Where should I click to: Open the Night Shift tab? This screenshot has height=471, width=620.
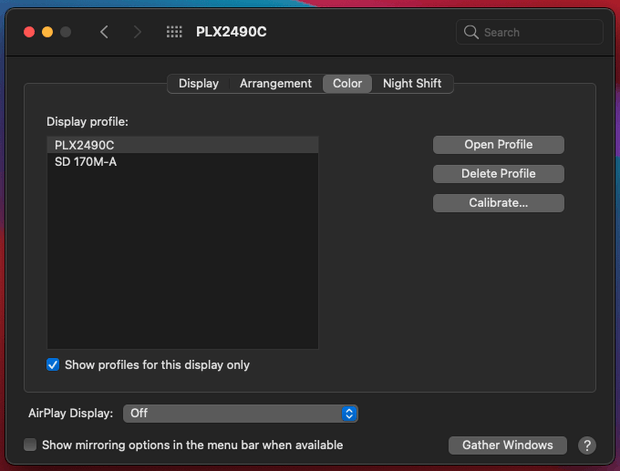point(412,83)
